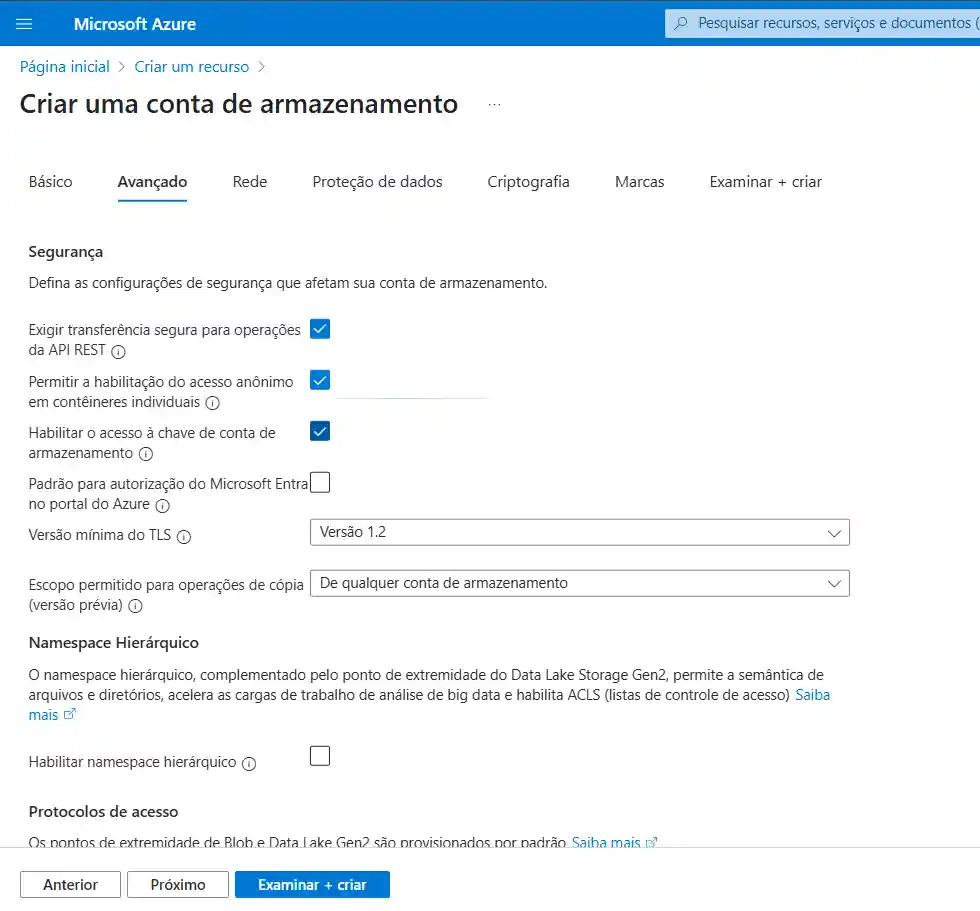
Task: Uncheck Permitir acesso anônimo checkbox
Action: [x=320, y=380]
